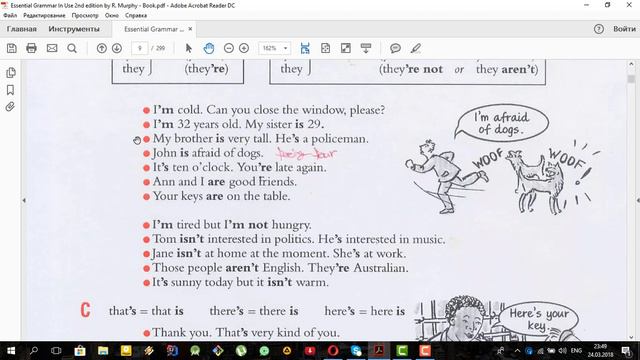640x360 pixels.
Task: Launch Microsoft Store from taskbar
Action: [80, 351]
